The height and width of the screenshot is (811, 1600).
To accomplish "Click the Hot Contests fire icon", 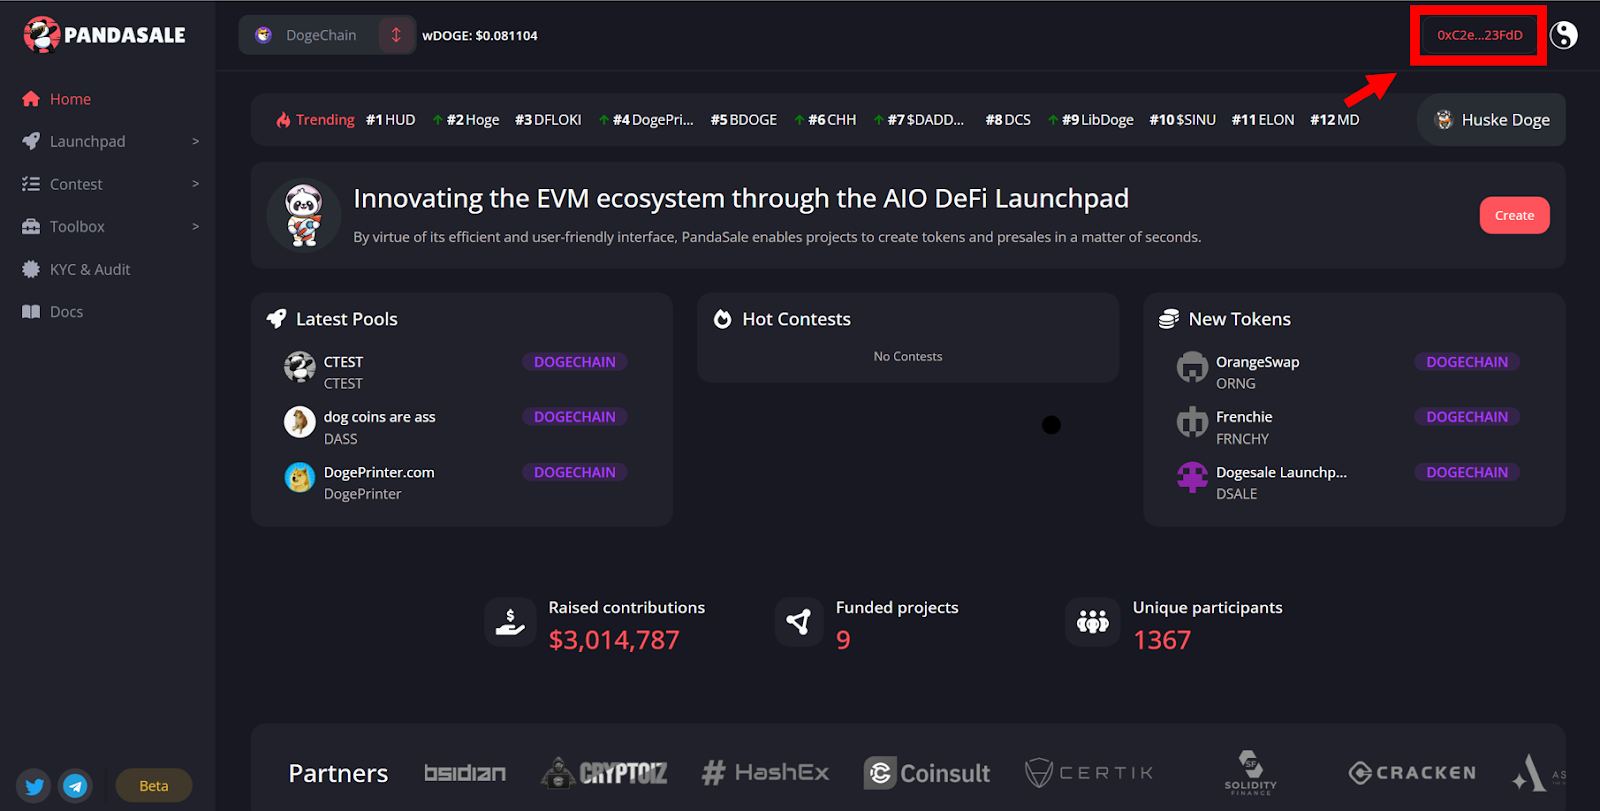I will pos(723,319).
